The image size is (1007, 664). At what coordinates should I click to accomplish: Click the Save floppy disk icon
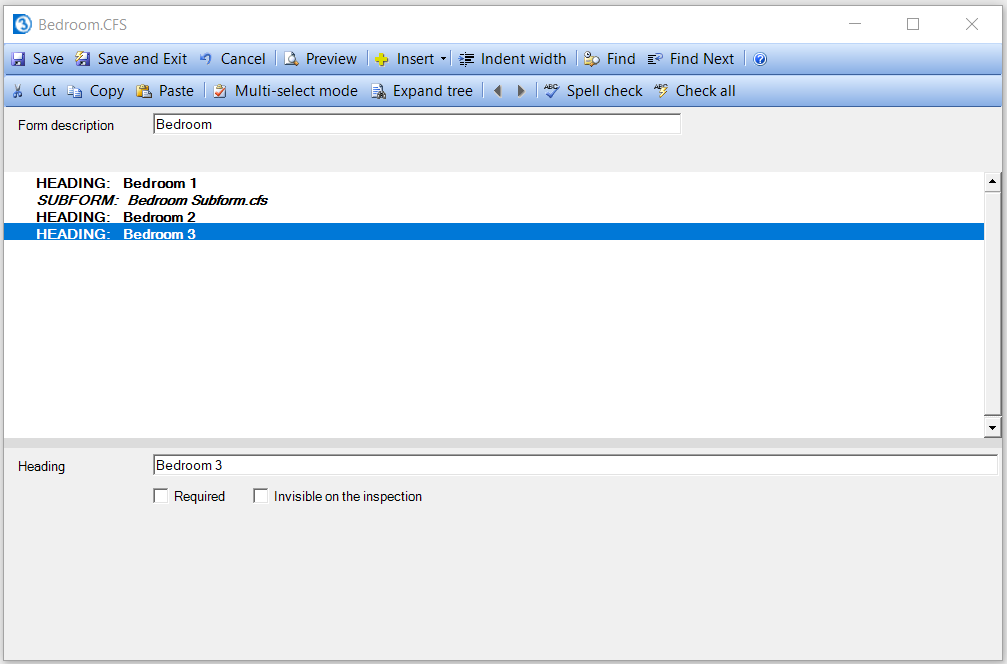19,59
